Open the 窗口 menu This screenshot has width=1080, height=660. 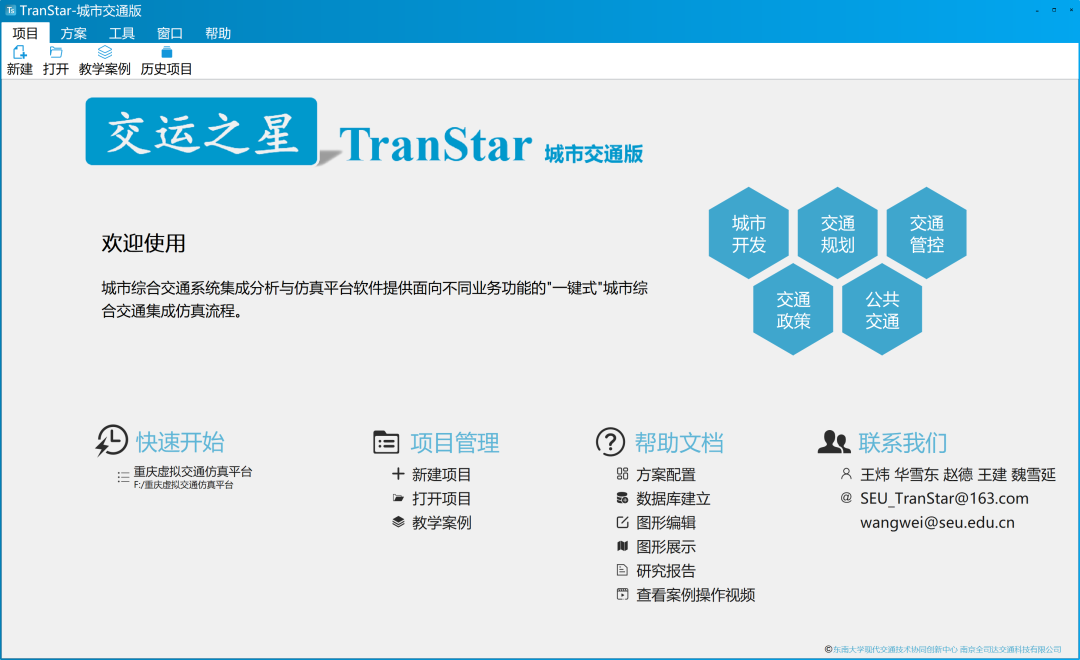(x=170, y=33)
